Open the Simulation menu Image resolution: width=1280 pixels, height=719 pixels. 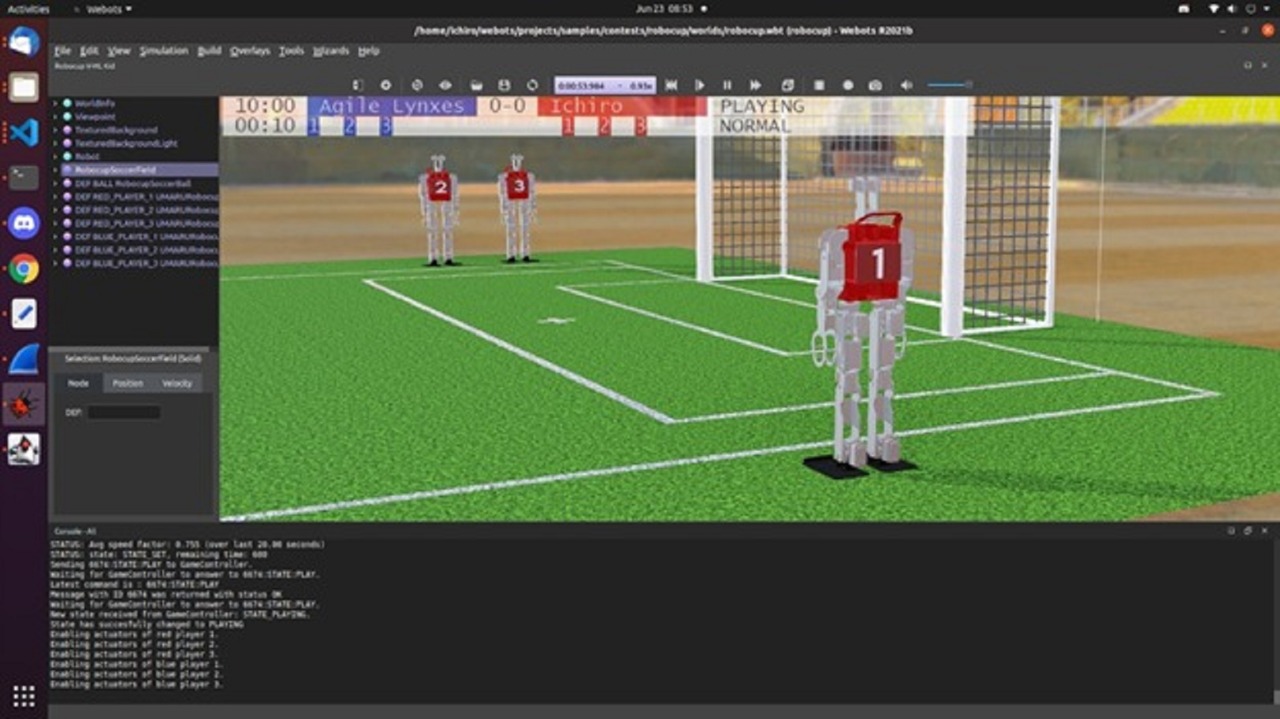(162, 50)
